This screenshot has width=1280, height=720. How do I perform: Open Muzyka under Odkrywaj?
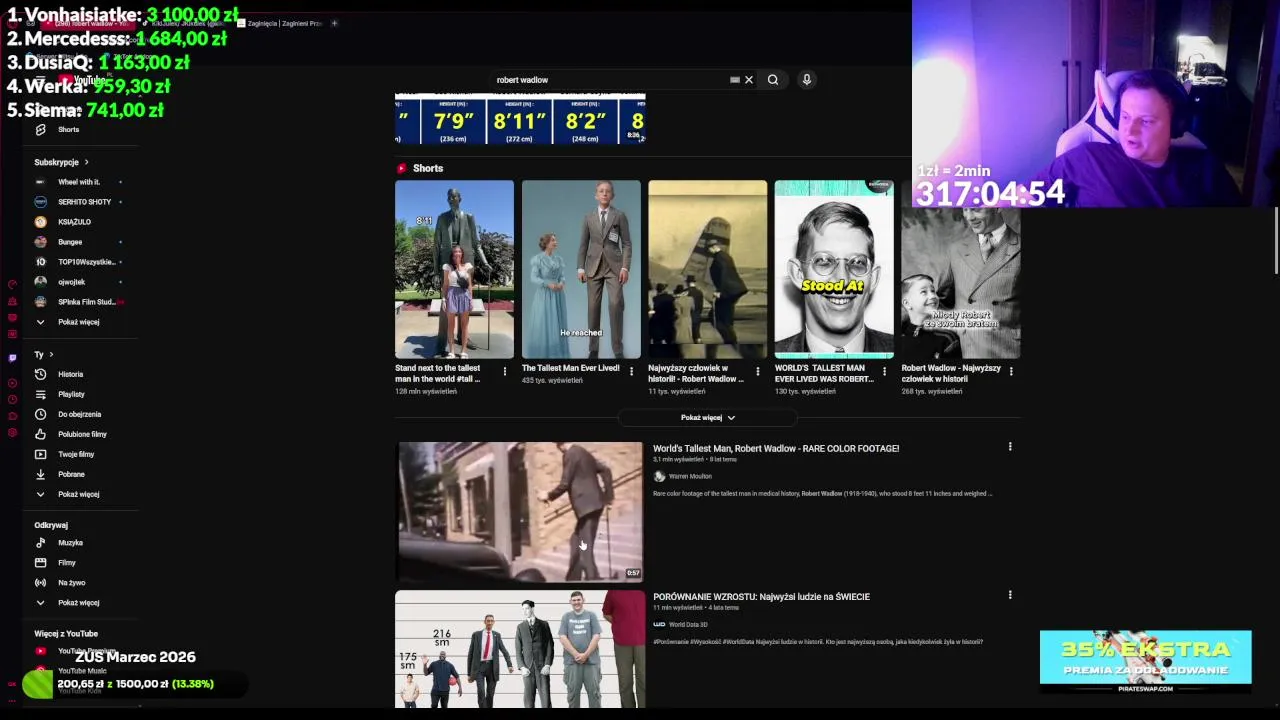click(70, 543)
